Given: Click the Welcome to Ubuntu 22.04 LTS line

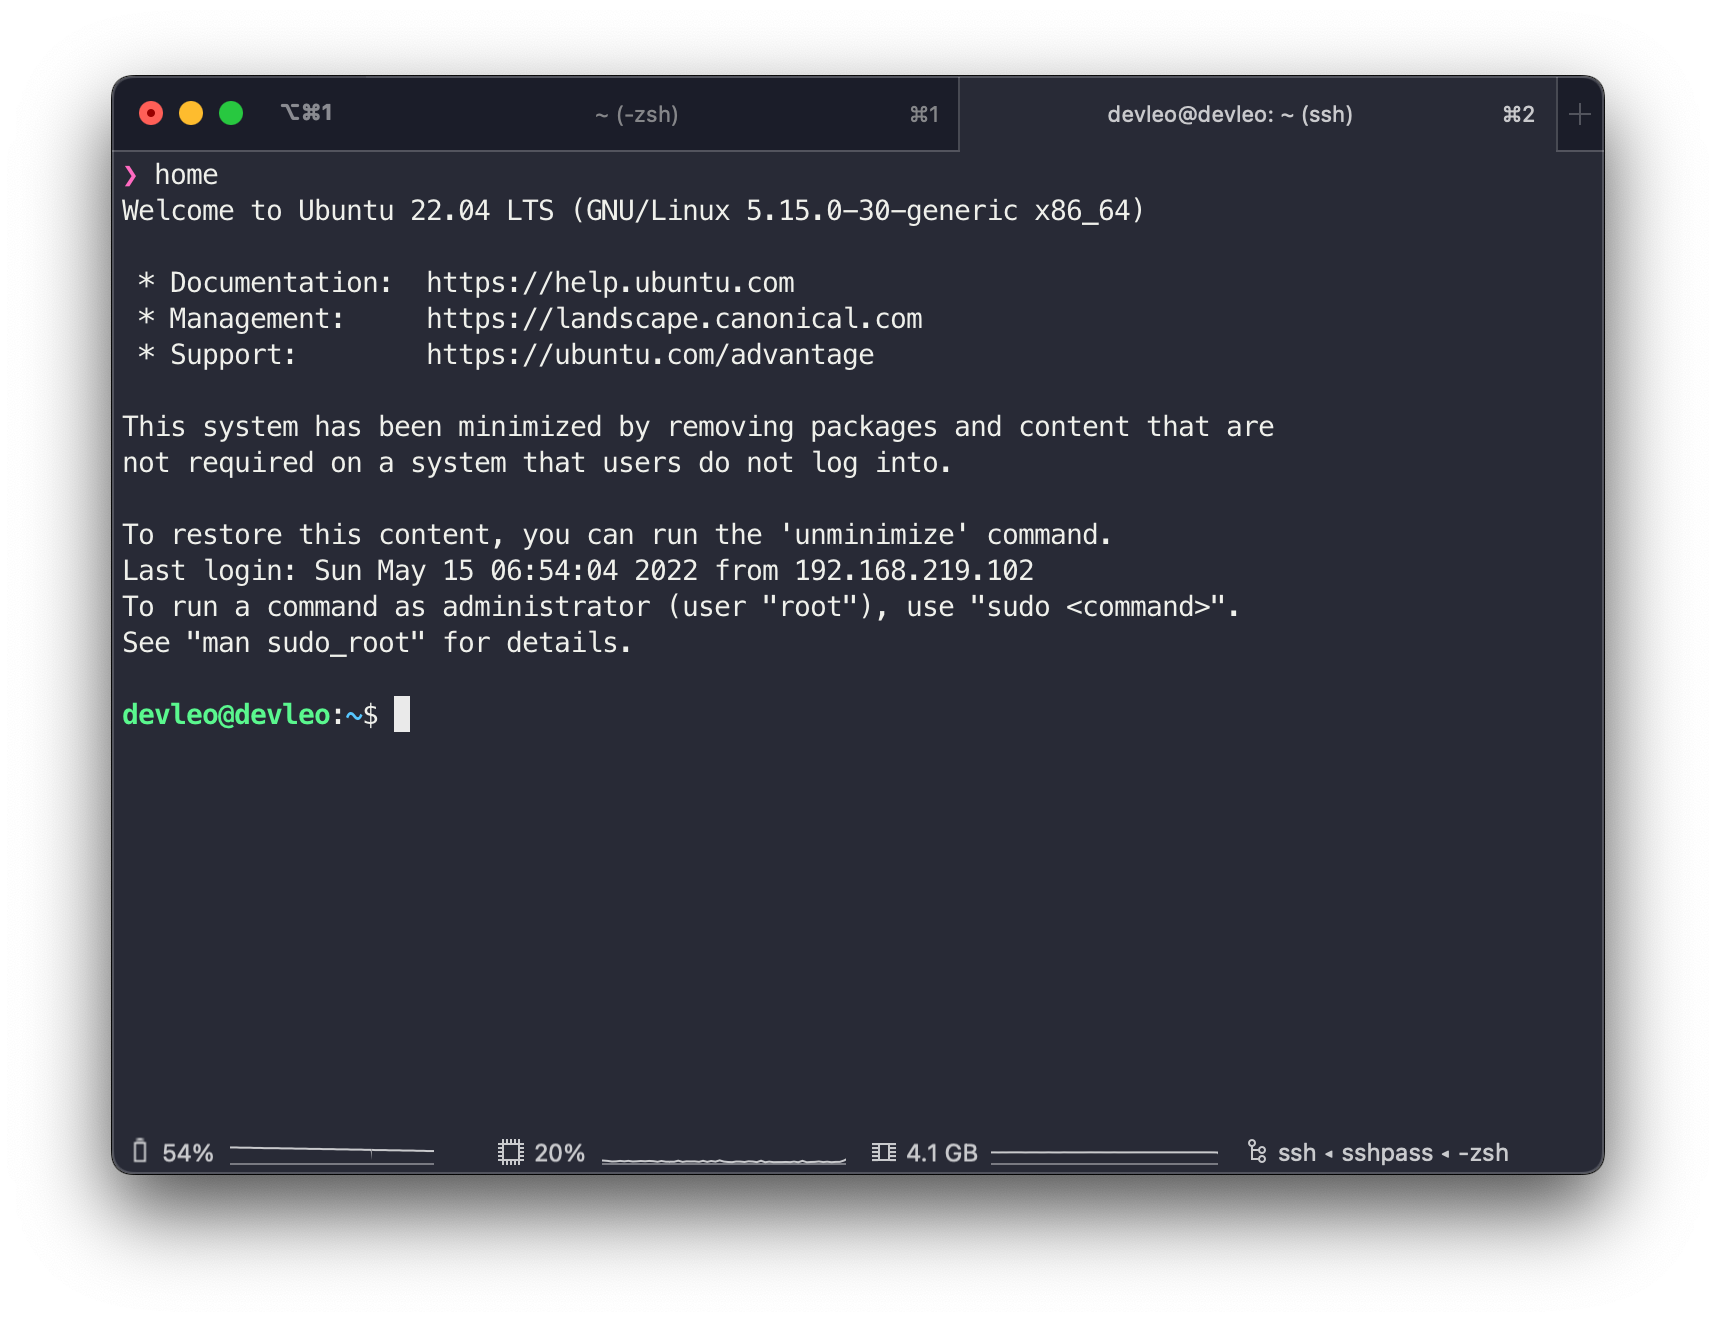Looking at the screenshot, I should pyautogui.click(x=634, y=211).
